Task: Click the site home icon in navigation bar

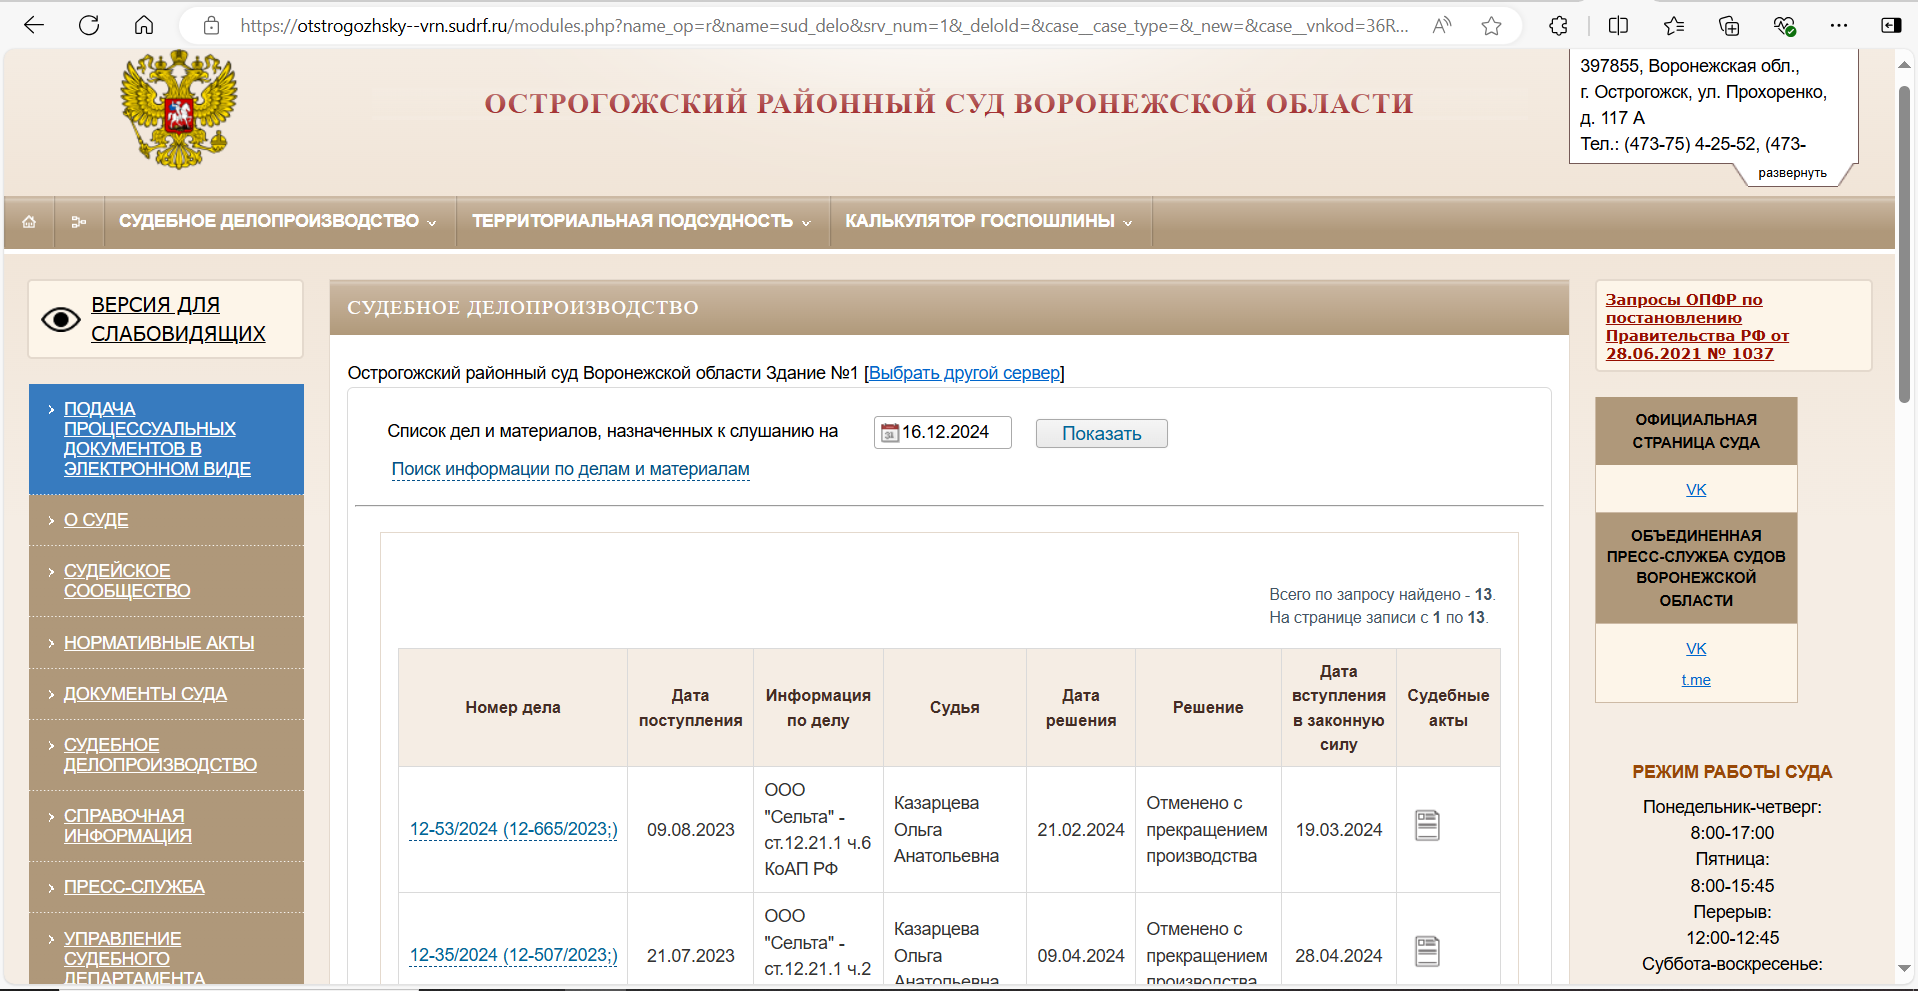Action: pos(29,222)
